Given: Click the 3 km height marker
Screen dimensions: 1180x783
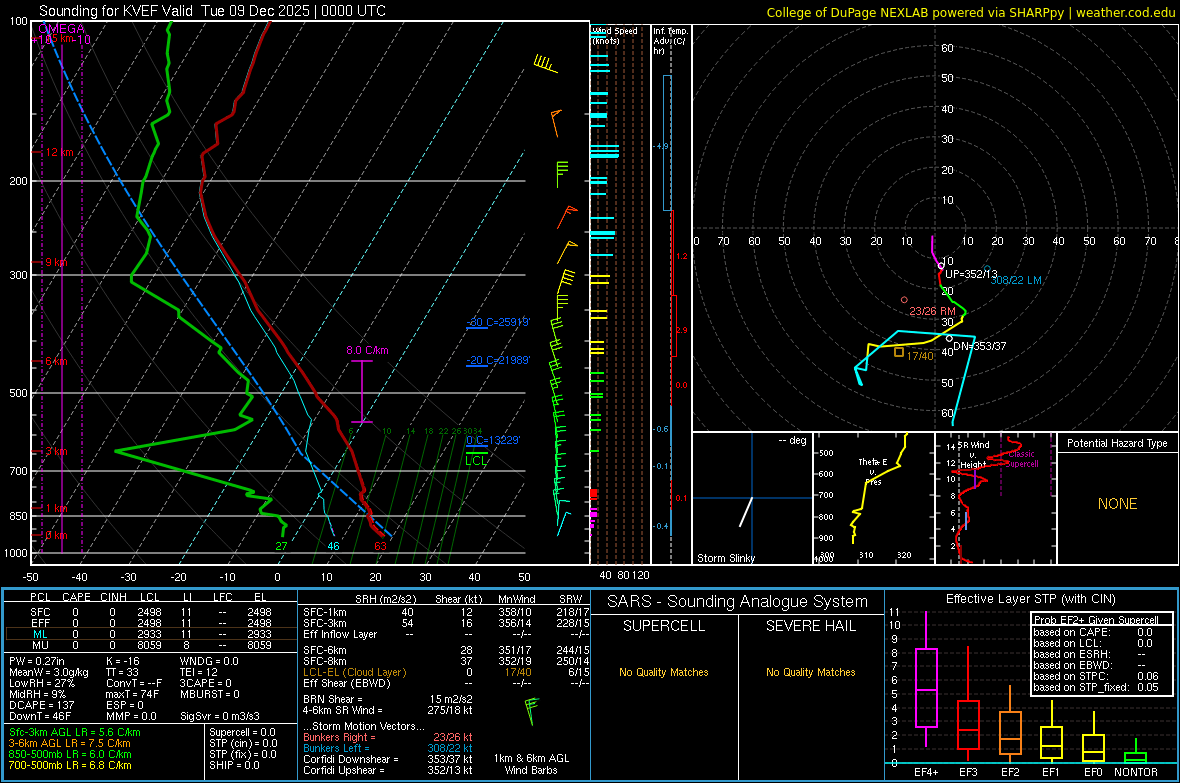Looking at the screenshot, I should tap(56, 451).
